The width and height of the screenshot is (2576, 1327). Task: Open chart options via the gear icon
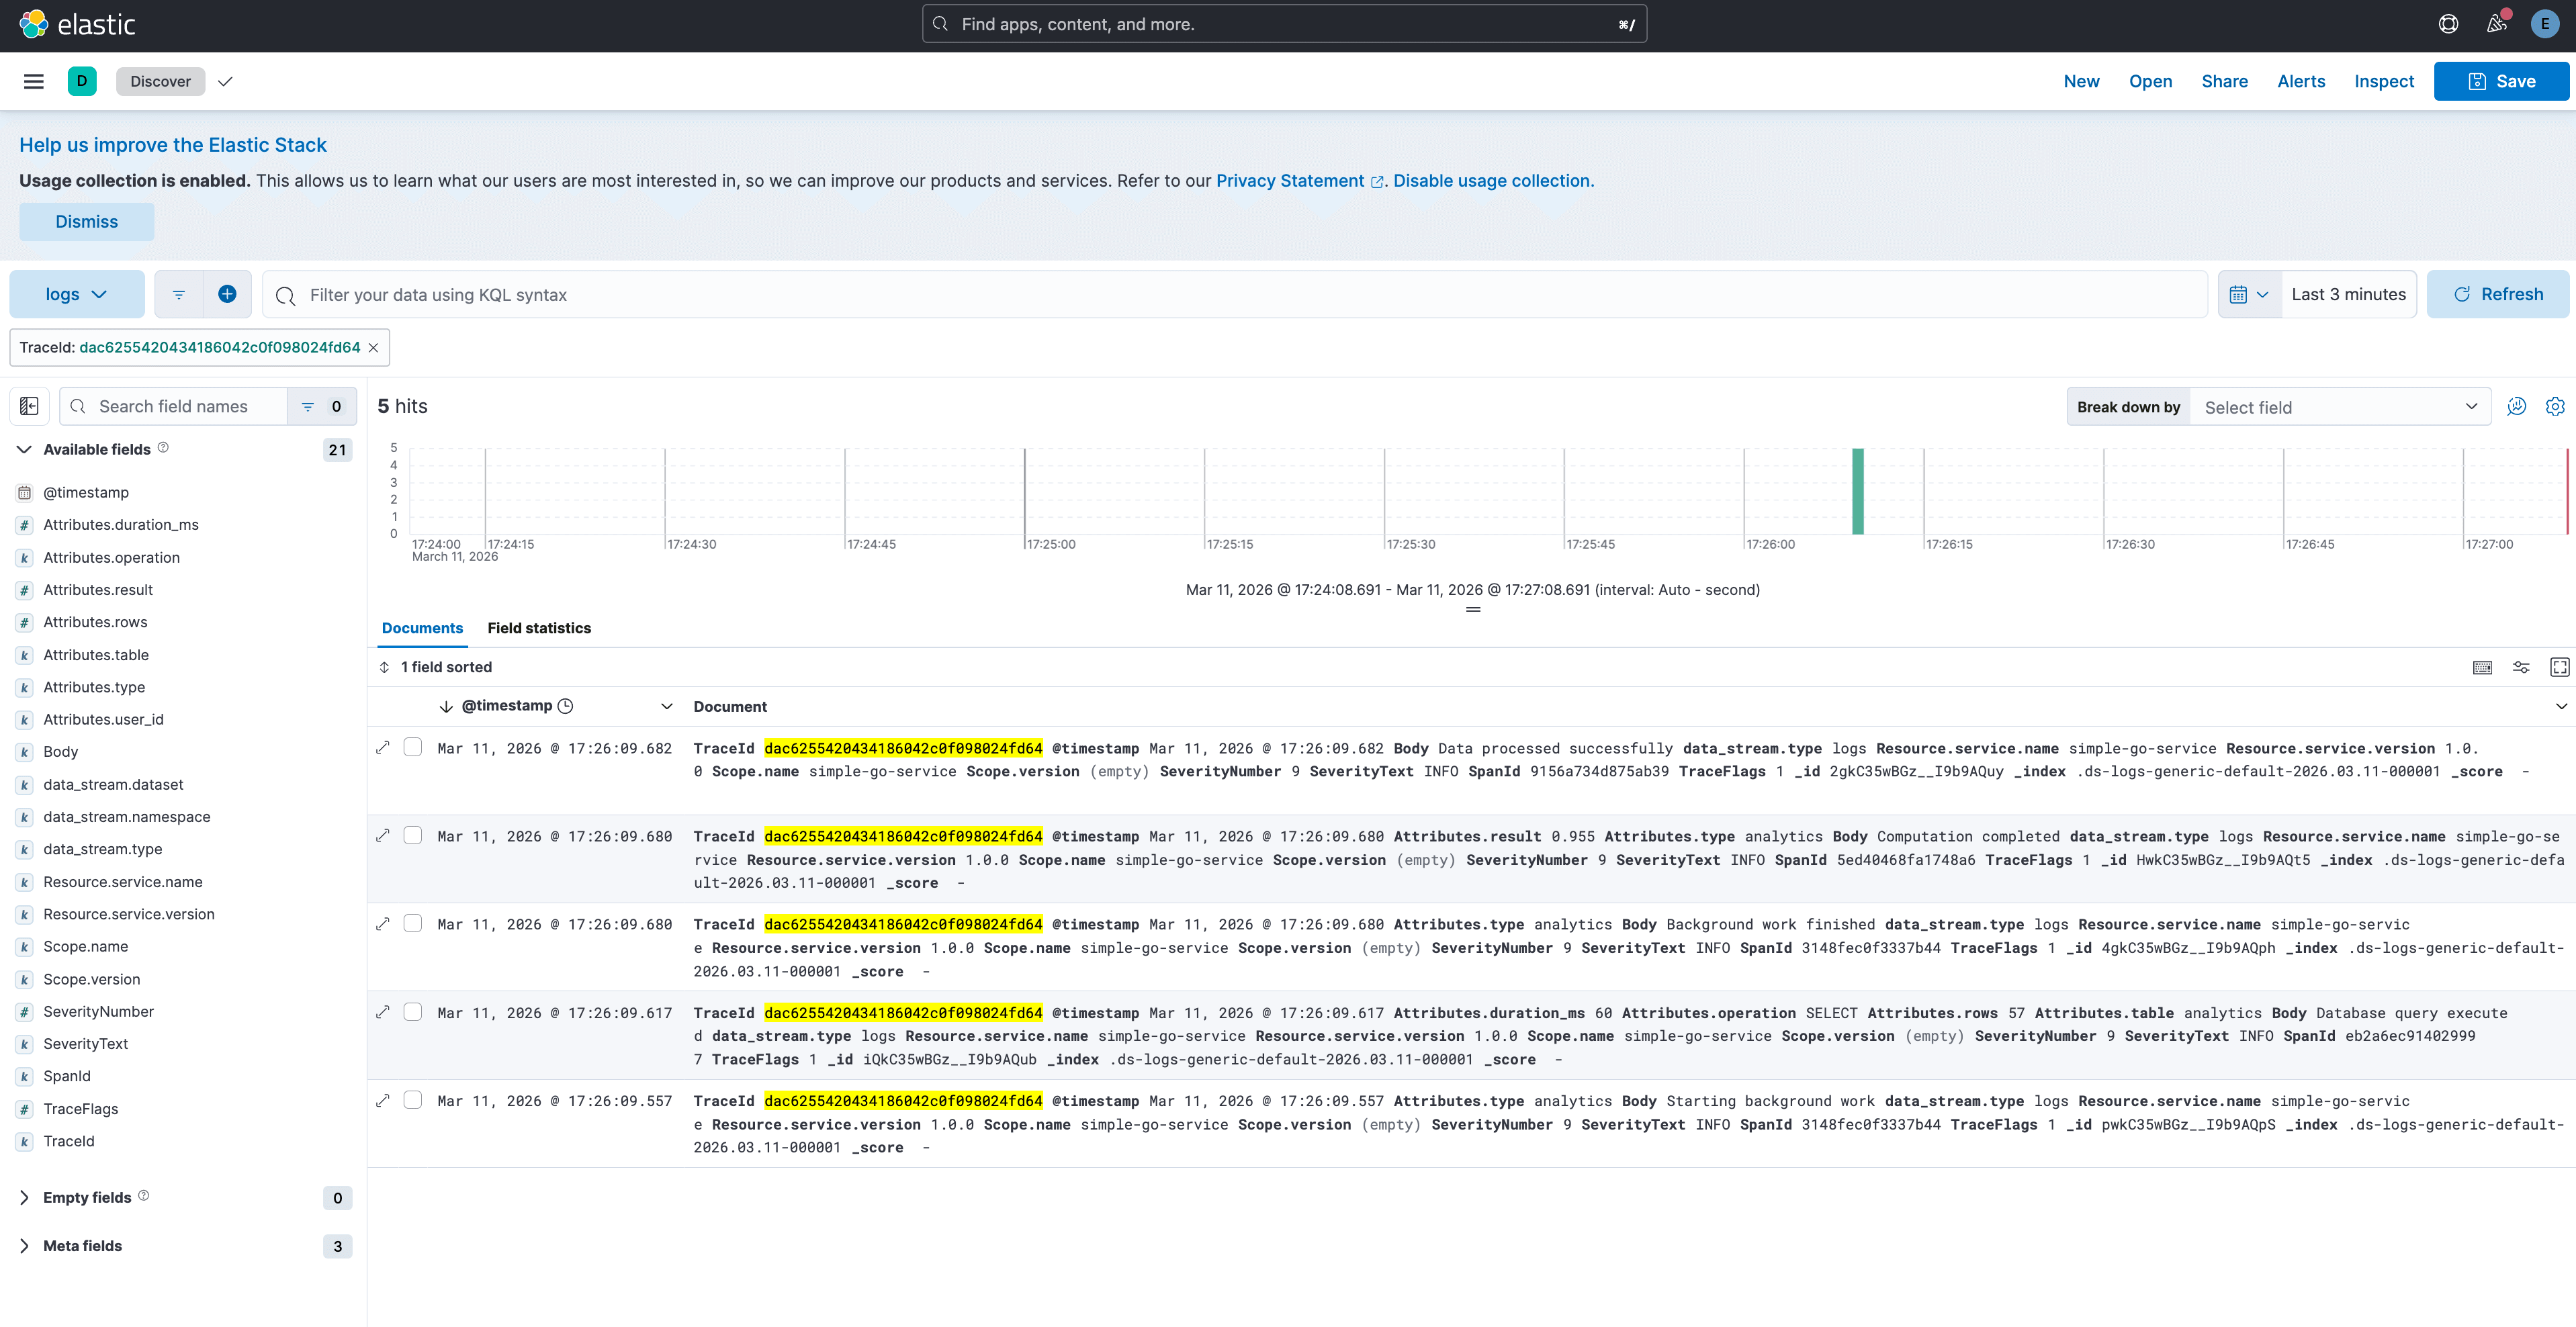2555,406
